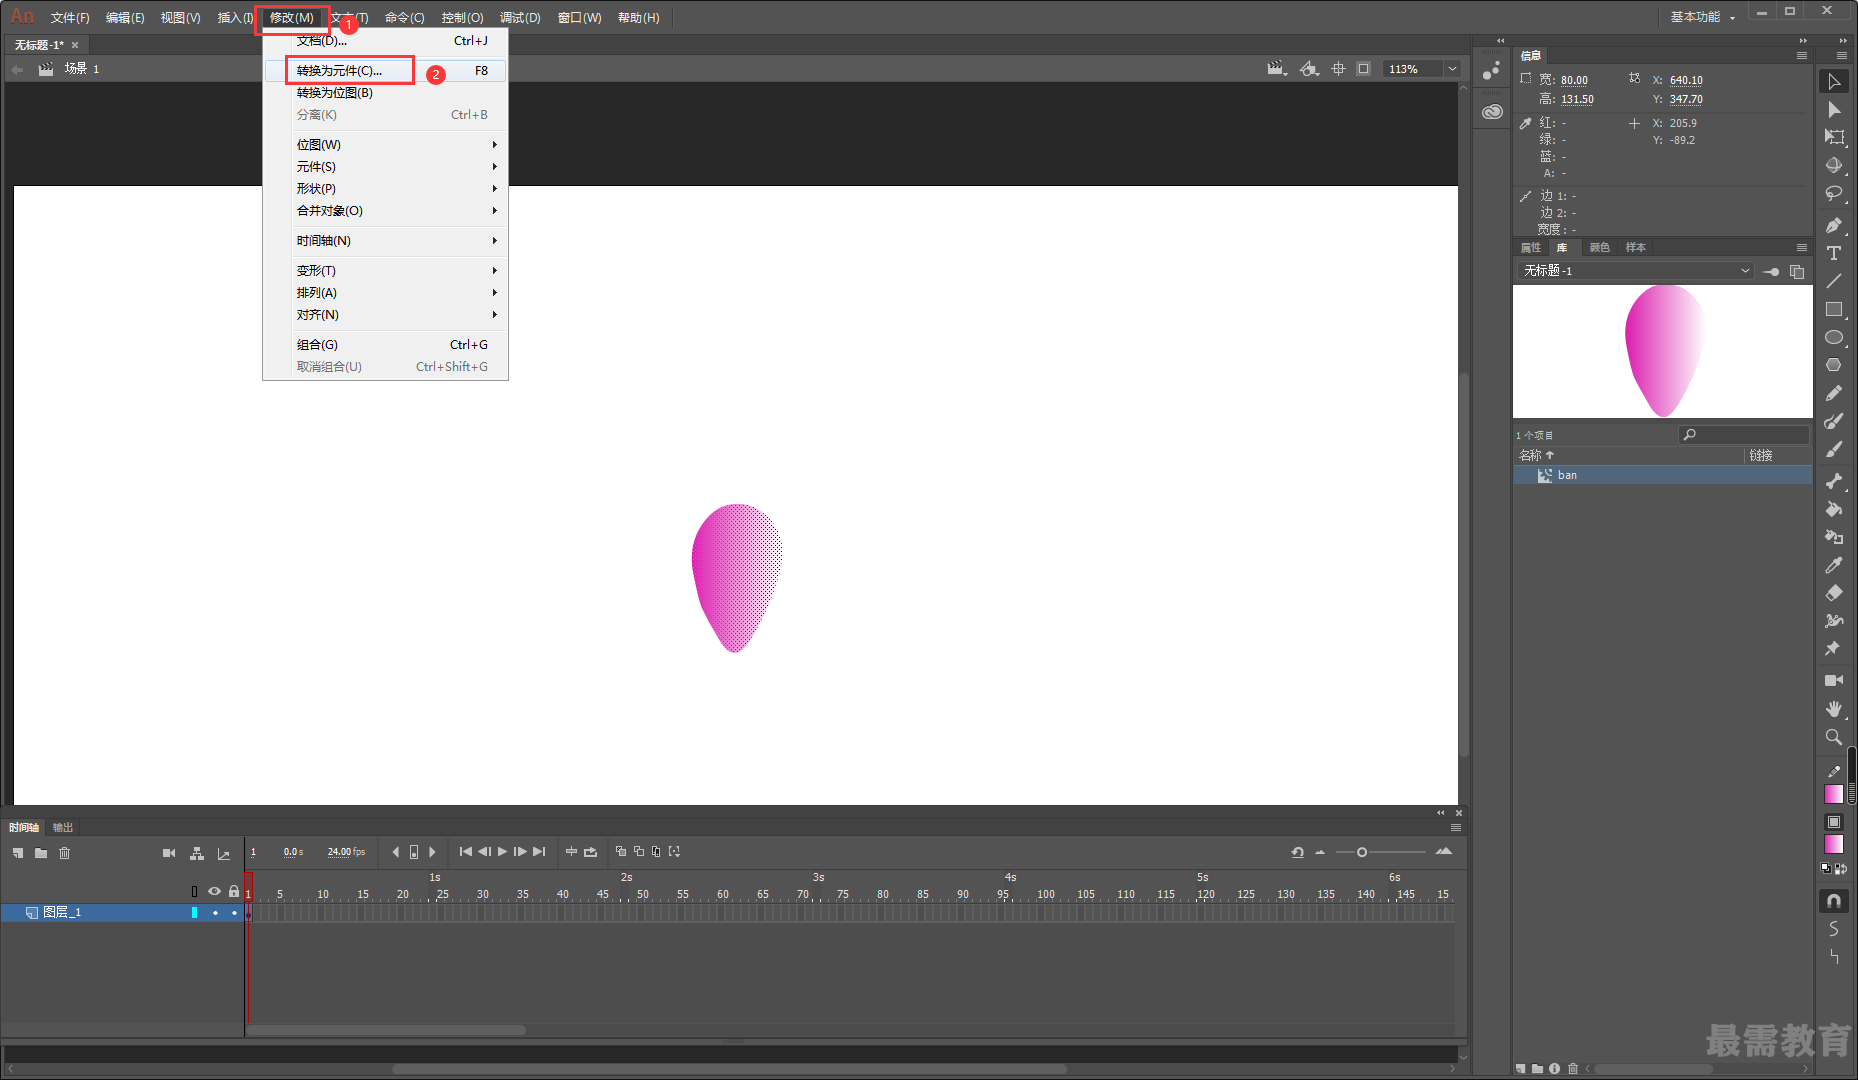1858x1080 pixels.
Task: Select the PolyStar tool
Action: (1833, 365)
